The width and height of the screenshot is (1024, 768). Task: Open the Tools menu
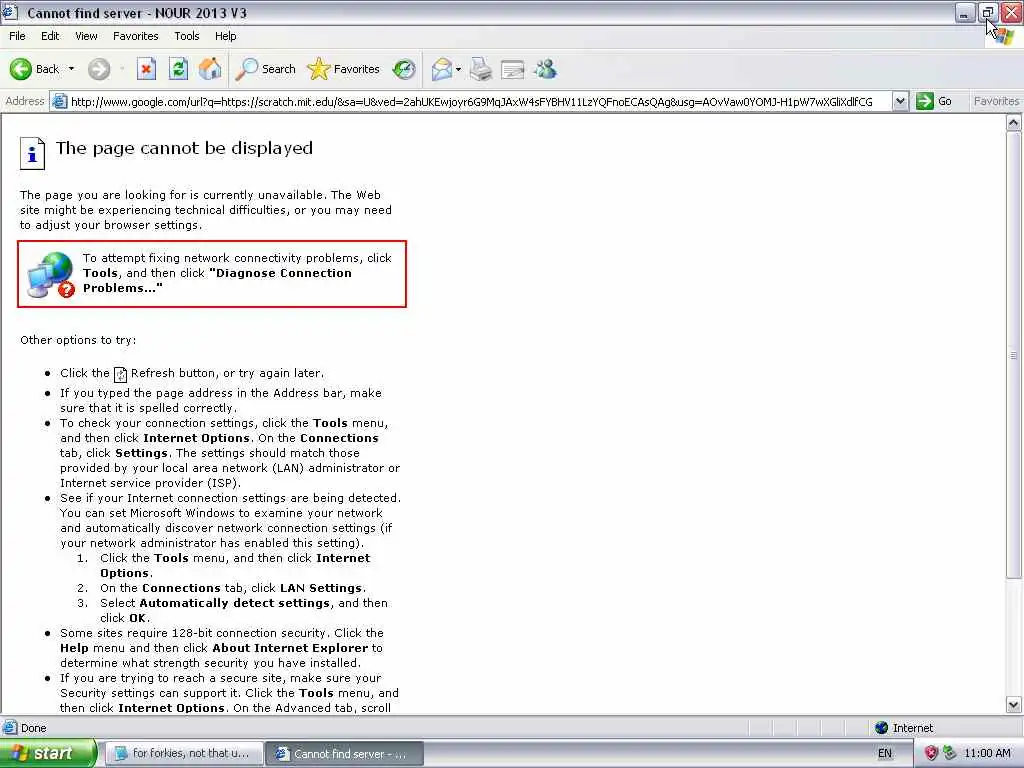[x=187, y=36]
